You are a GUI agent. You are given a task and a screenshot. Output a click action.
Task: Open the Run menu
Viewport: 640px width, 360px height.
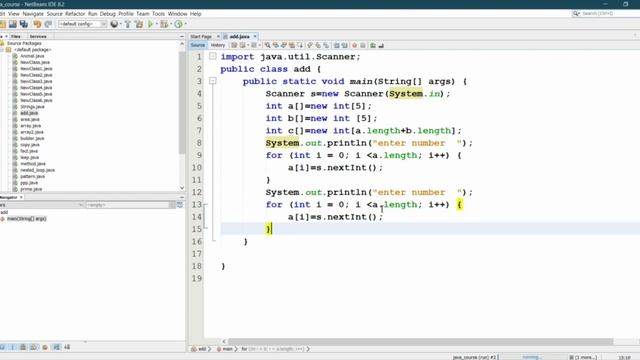click(92, 13)
